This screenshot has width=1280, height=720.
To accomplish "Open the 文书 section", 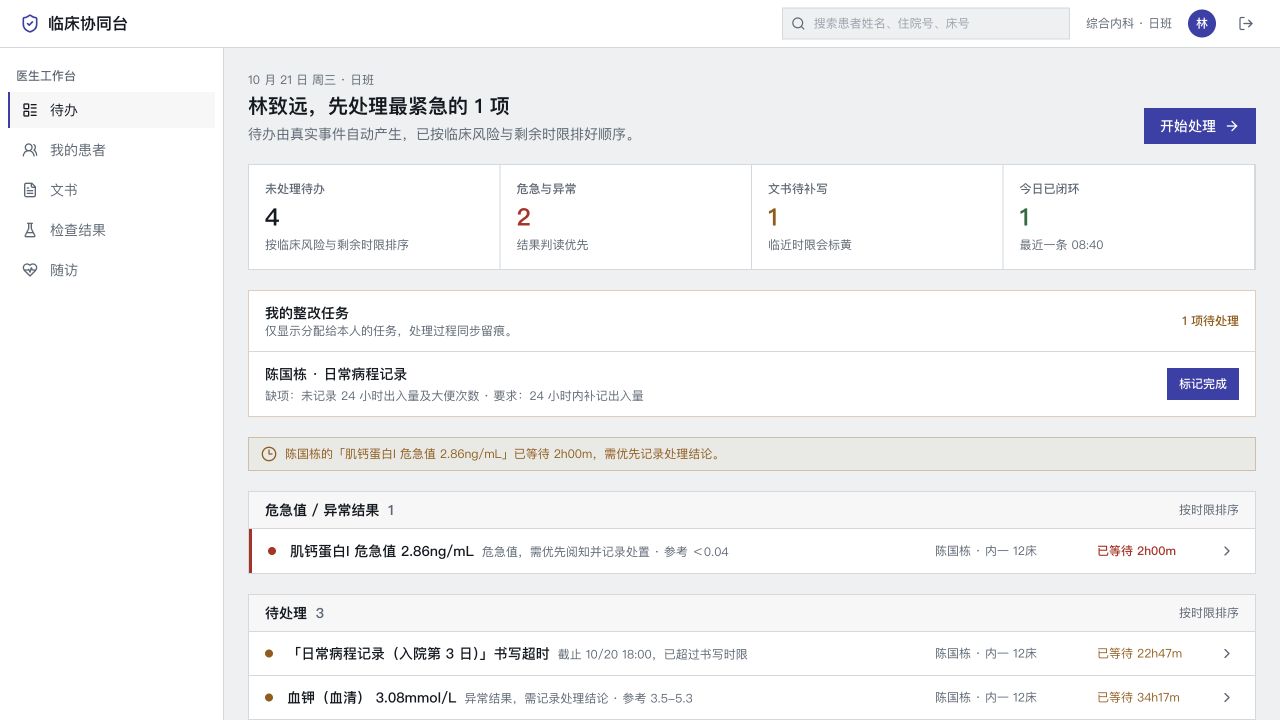I will (x=111, y=190).
